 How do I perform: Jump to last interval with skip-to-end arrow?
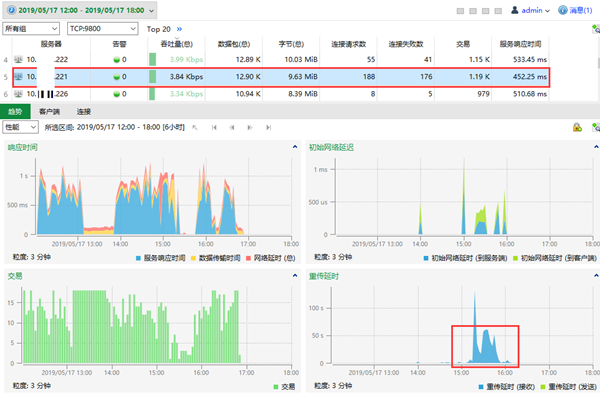(269, 127)
